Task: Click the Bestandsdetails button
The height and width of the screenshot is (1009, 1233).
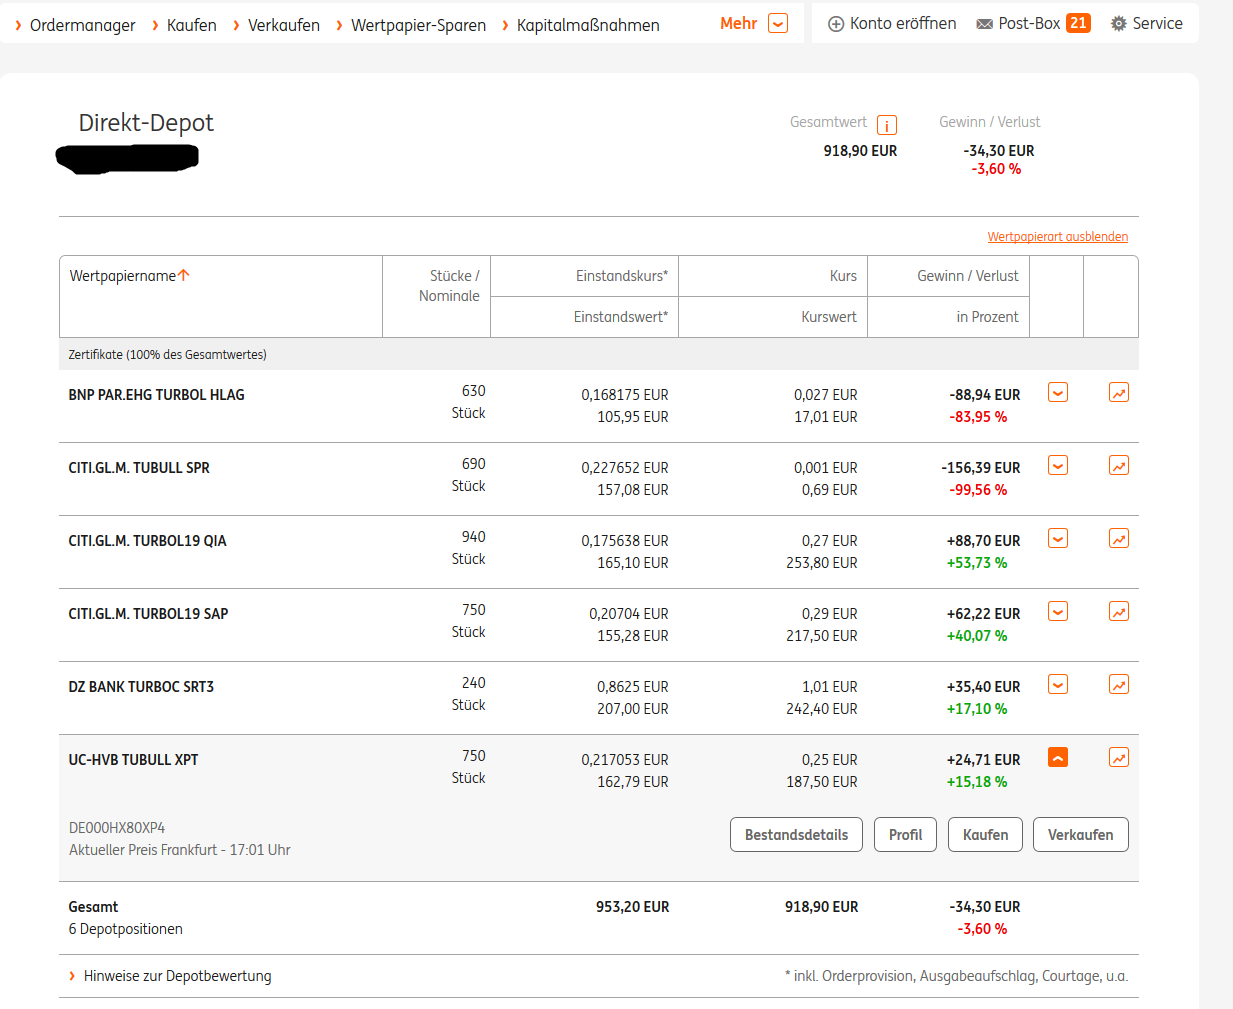Action: 796,835
